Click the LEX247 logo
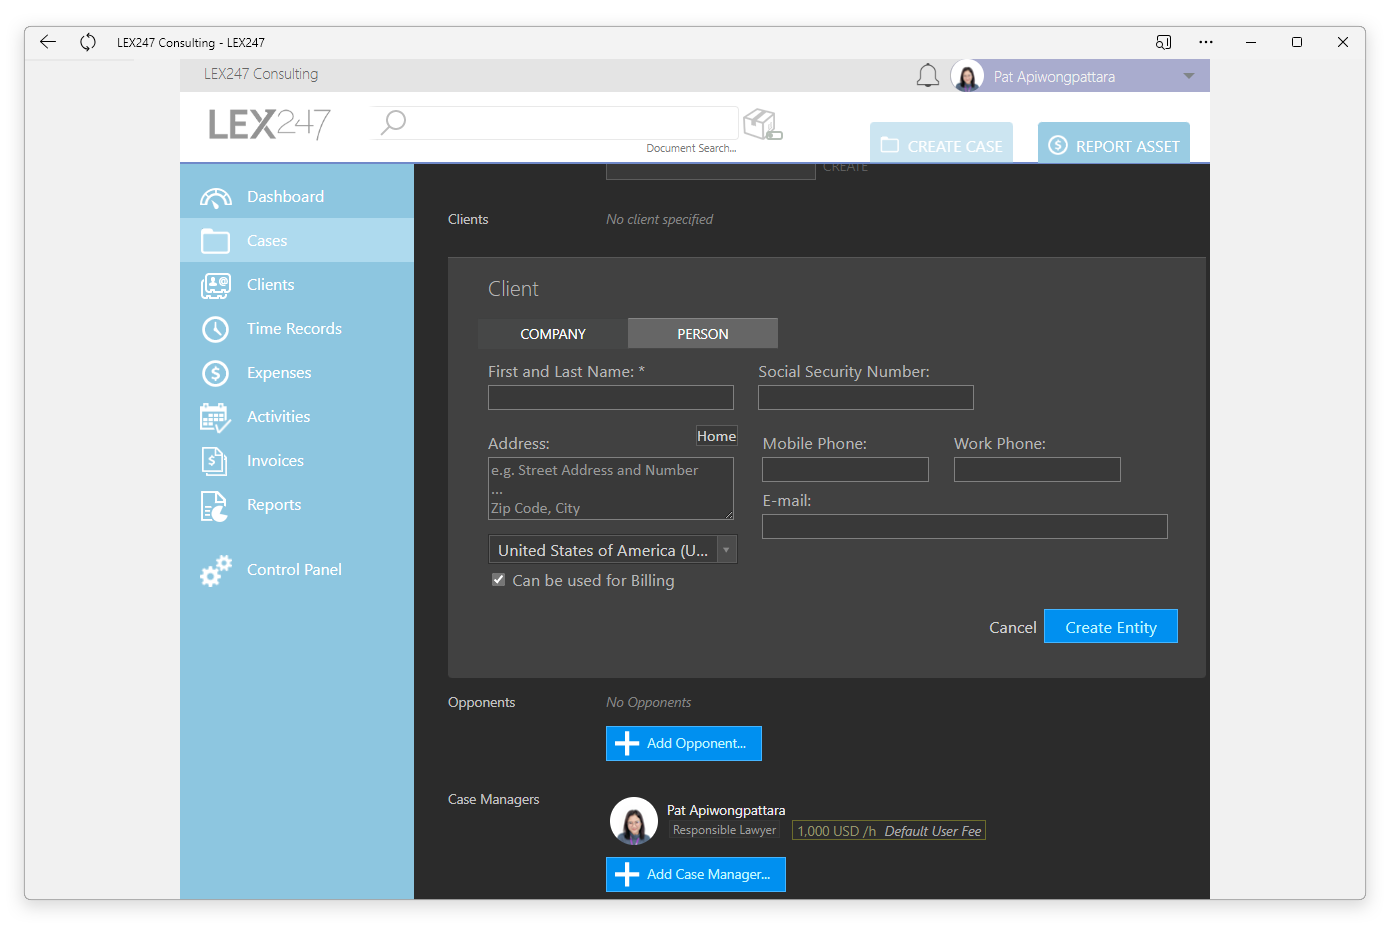This screenshot has height=925, width=1390. click(x=269, y=124)
